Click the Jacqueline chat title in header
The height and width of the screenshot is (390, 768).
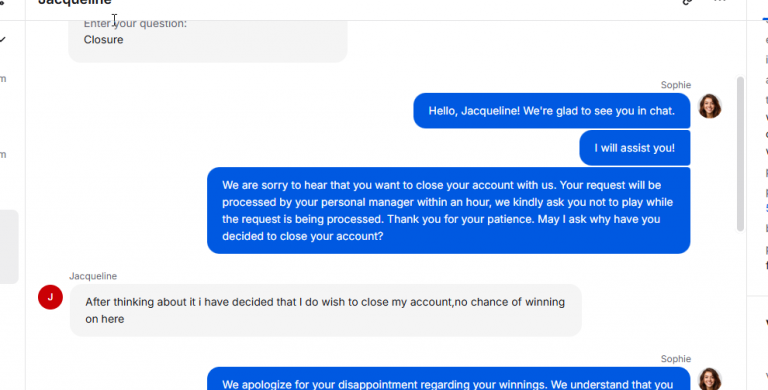coord(74,2)
